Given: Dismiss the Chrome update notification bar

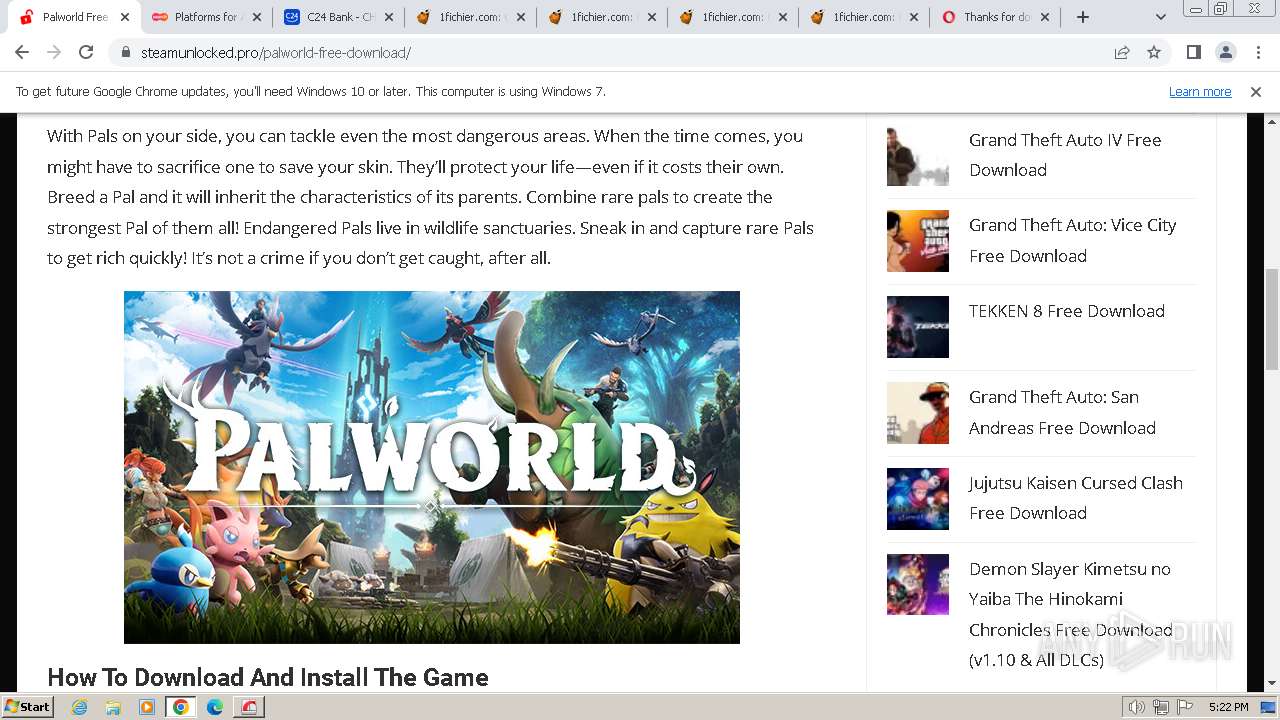Looking at the screenshot, I should point(1256,92).
